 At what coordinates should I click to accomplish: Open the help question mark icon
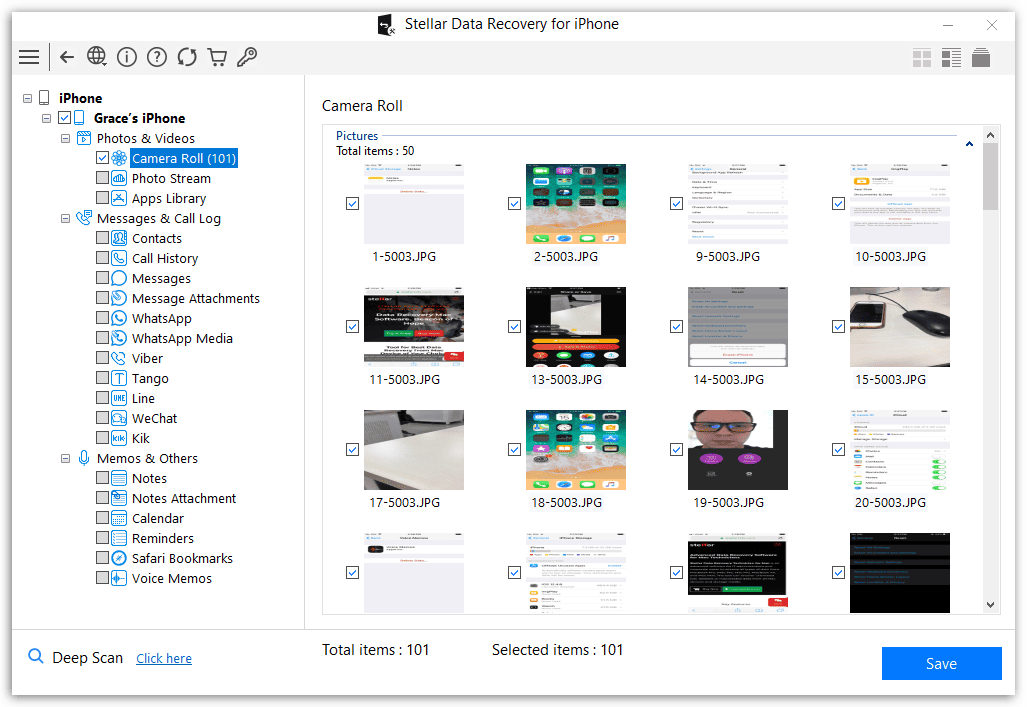coord(157,57)
